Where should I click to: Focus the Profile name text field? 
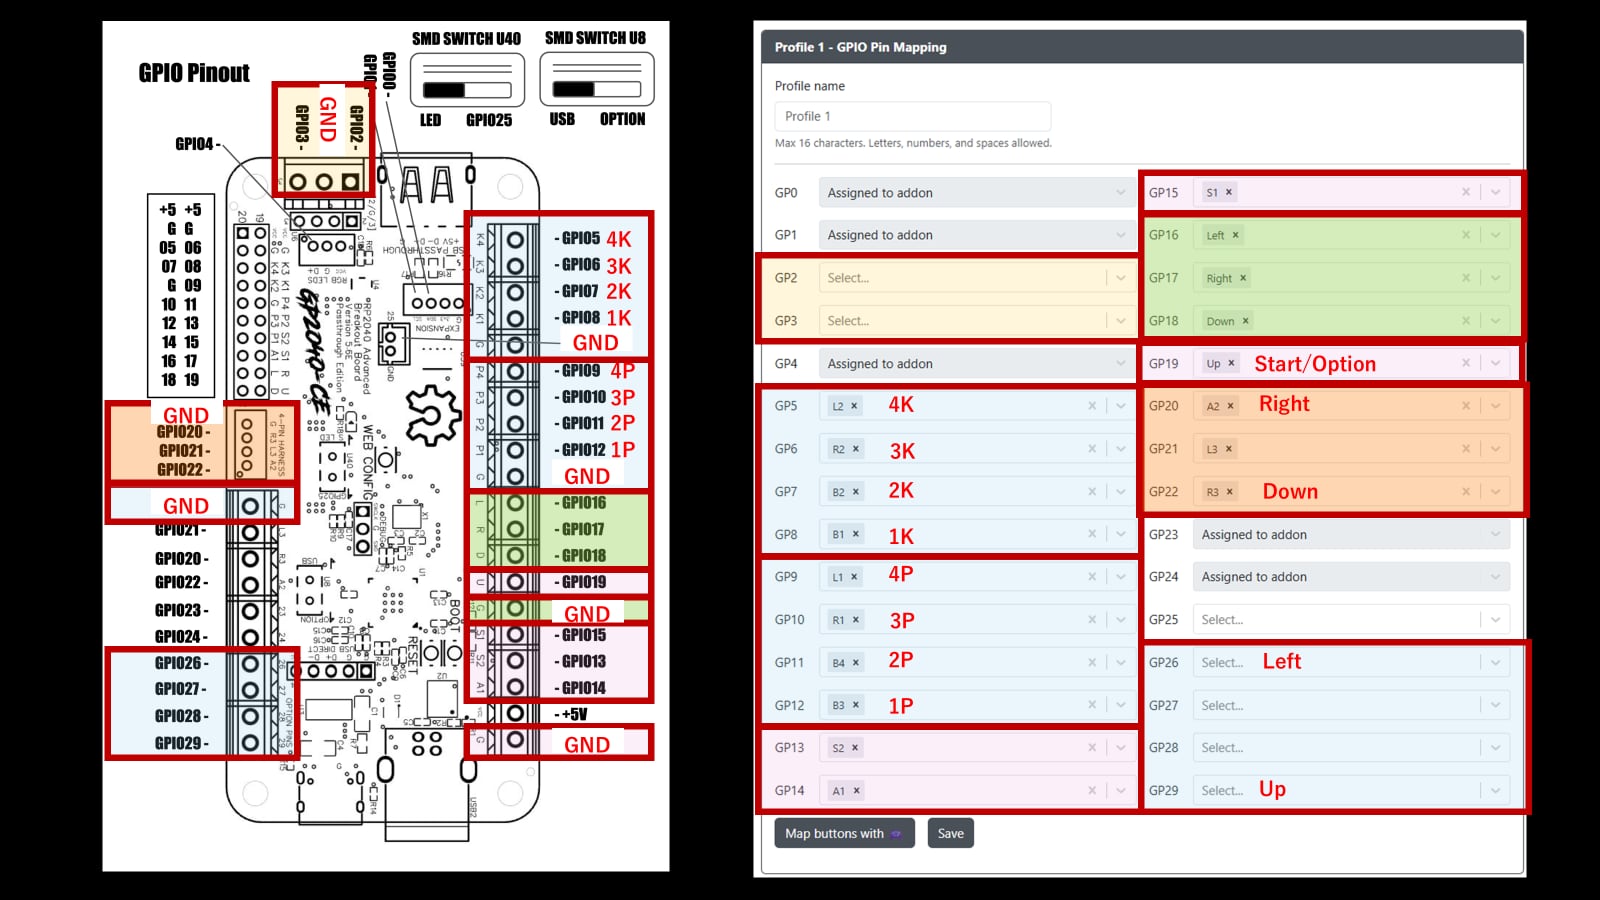pyautogui.click(x=912, y=116)
